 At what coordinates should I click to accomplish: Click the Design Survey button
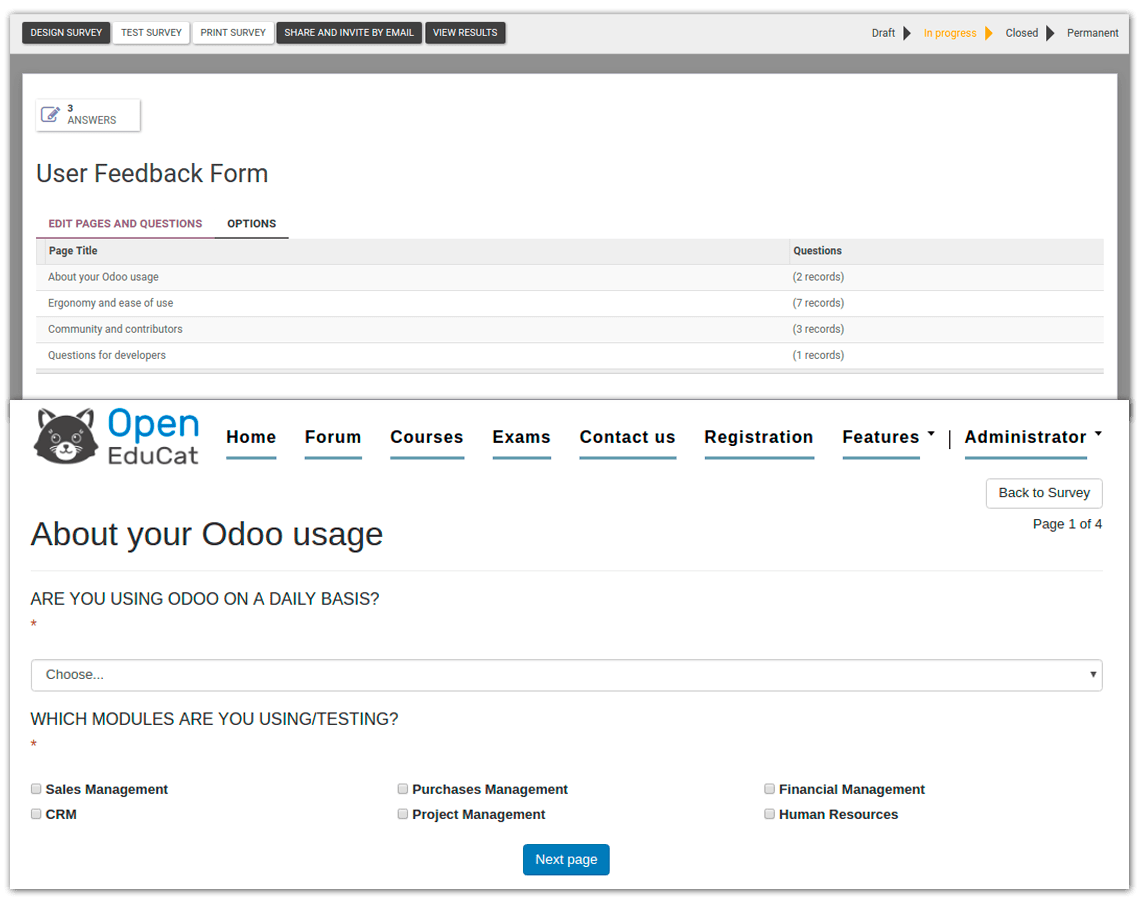pyautogui.click(x=66, y=33)
